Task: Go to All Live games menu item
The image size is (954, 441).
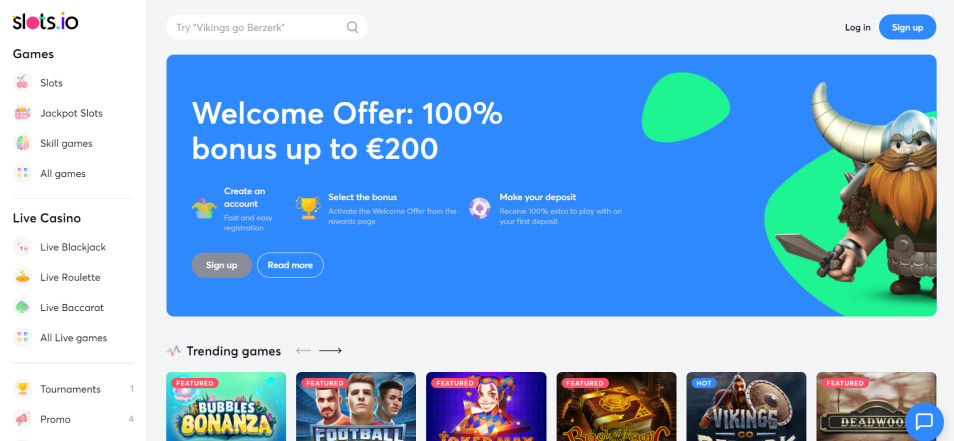Action: coord(73,338)
